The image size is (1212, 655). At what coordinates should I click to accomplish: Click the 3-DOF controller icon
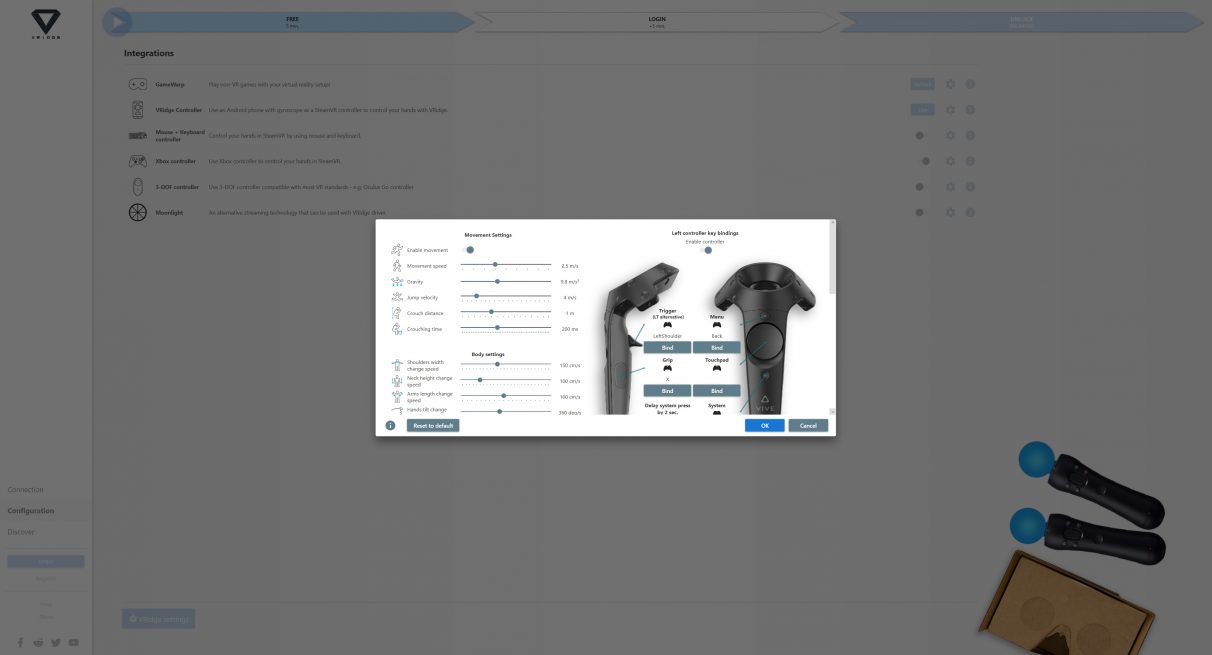point(138,187)
